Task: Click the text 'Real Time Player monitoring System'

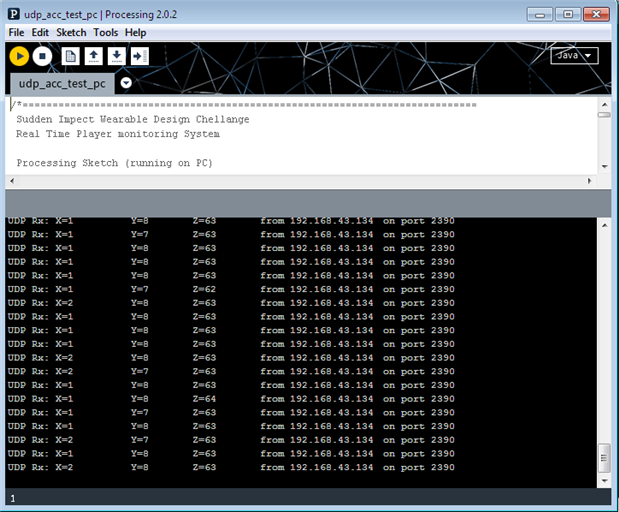Action: [118, 134]
